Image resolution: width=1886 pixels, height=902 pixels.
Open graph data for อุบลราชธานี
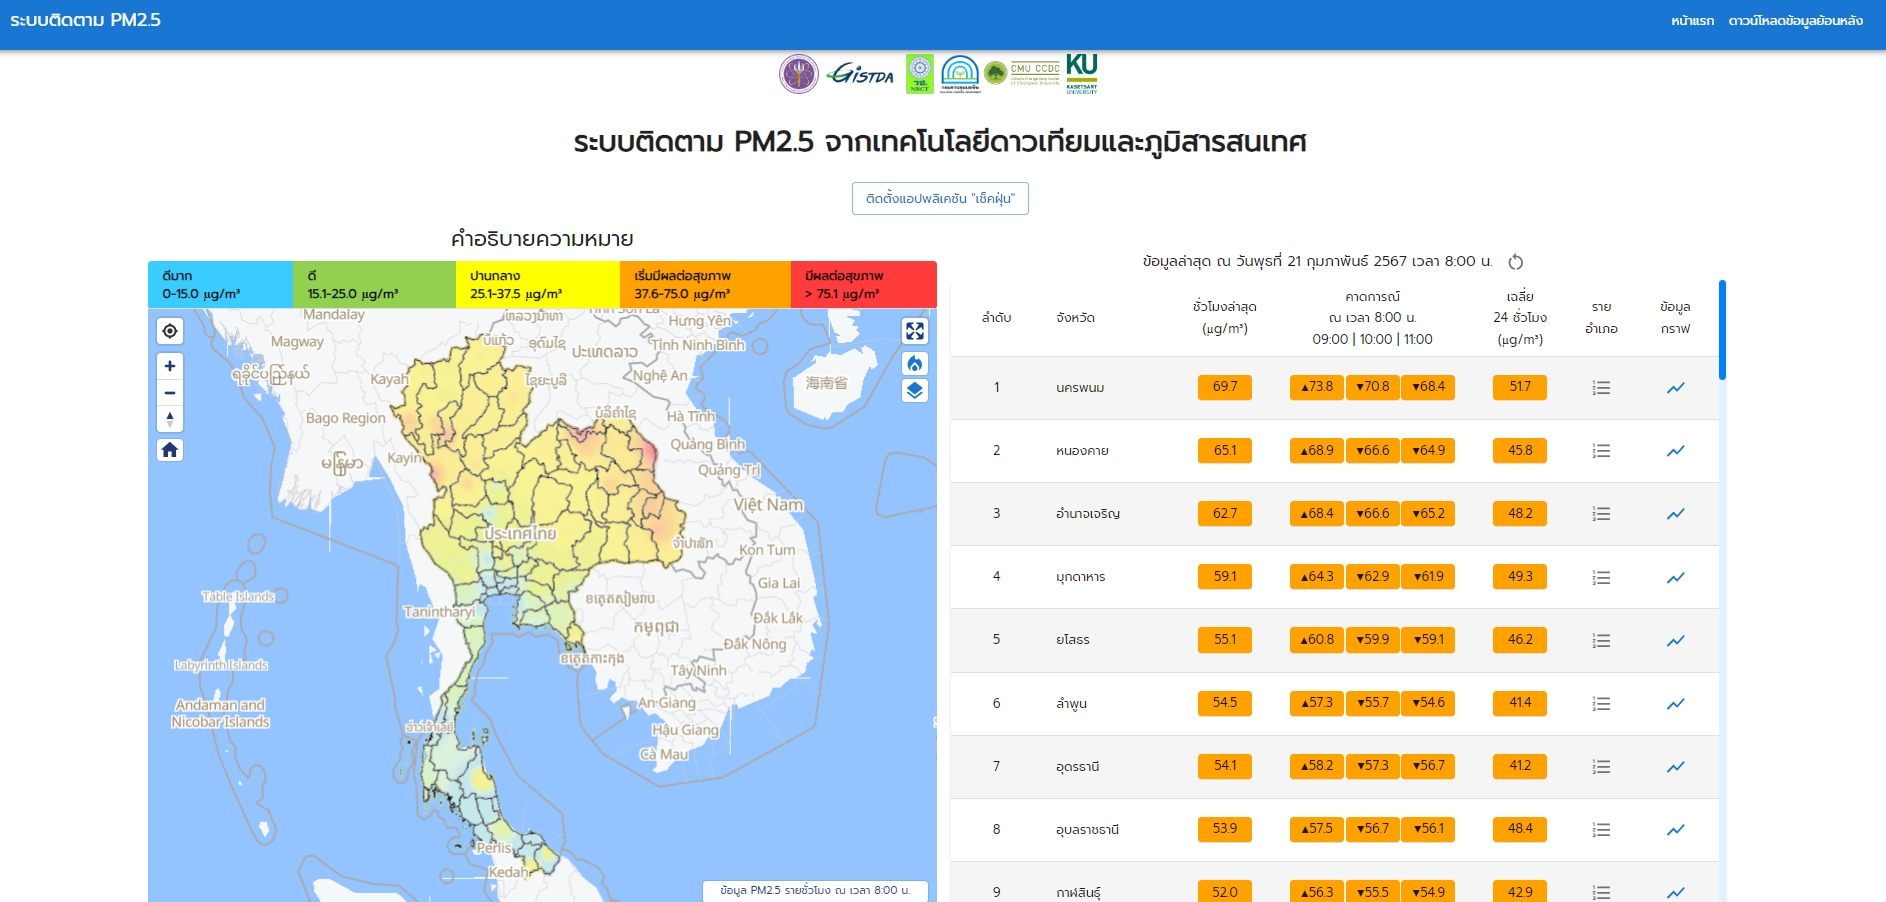pyautogui.click(x=1676, y=830)
